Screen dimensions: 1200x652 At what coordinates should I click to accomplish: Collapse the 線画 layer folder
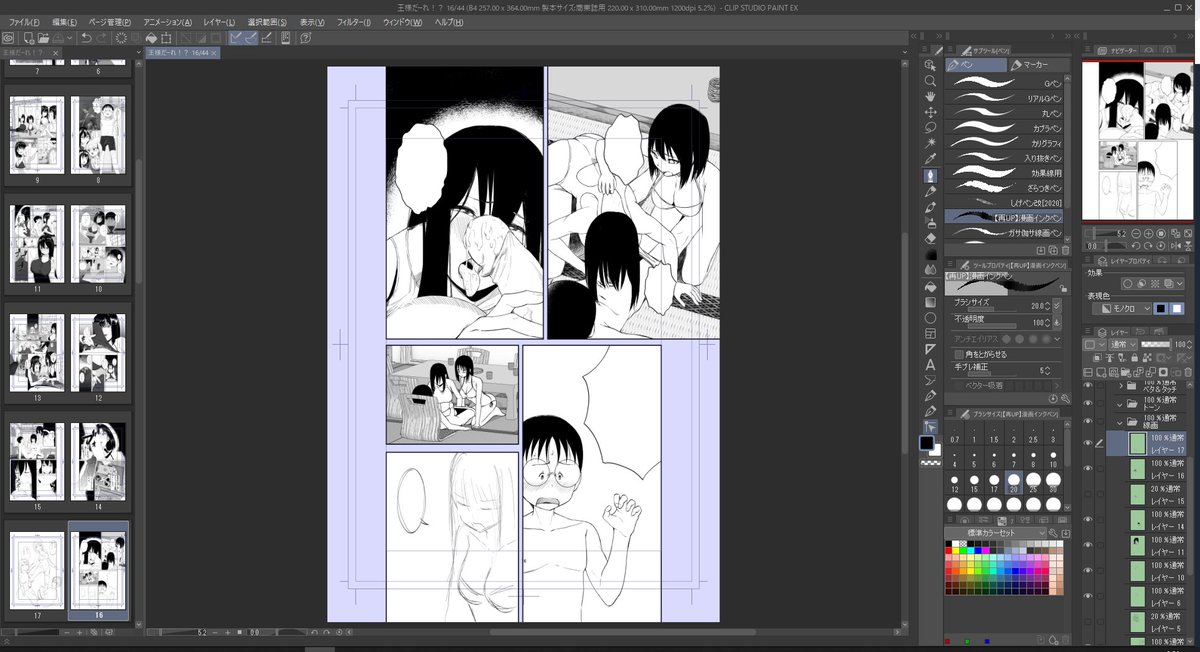[x=1122, y=421]
